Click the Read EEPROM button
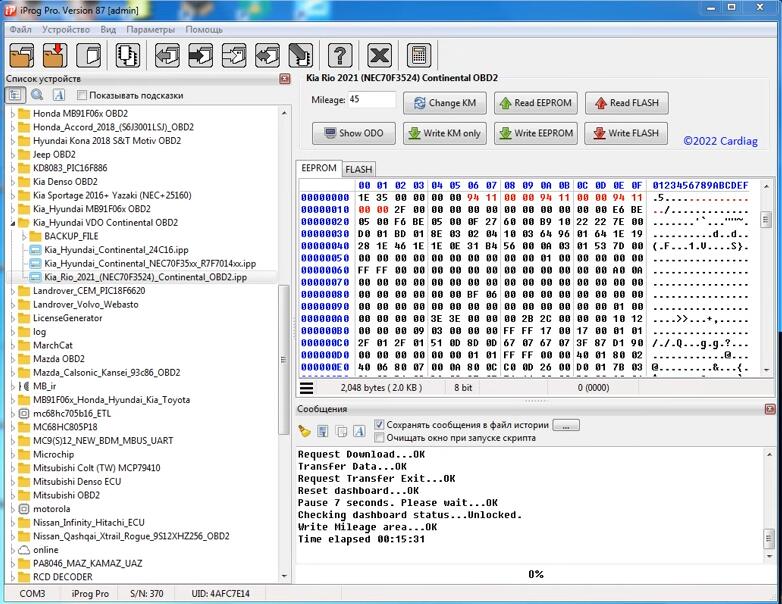The height and width of the screenshot is (604, 782). (536, 103)
